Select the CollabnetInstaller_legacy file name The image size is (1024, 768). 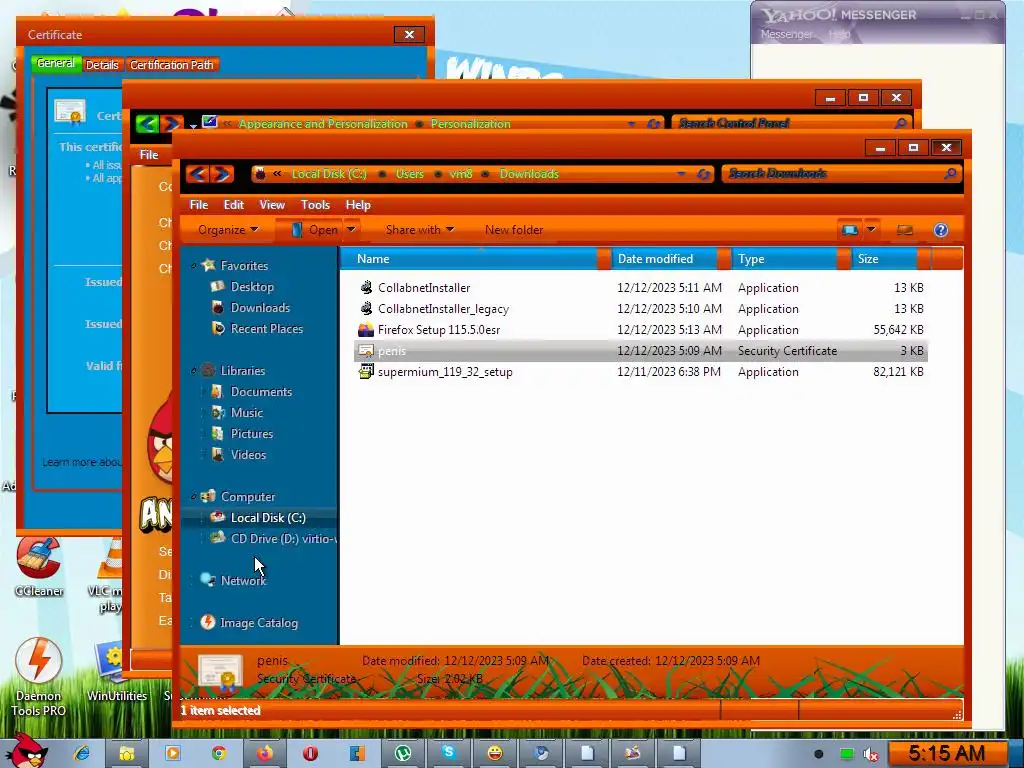[x=443, y=308]
